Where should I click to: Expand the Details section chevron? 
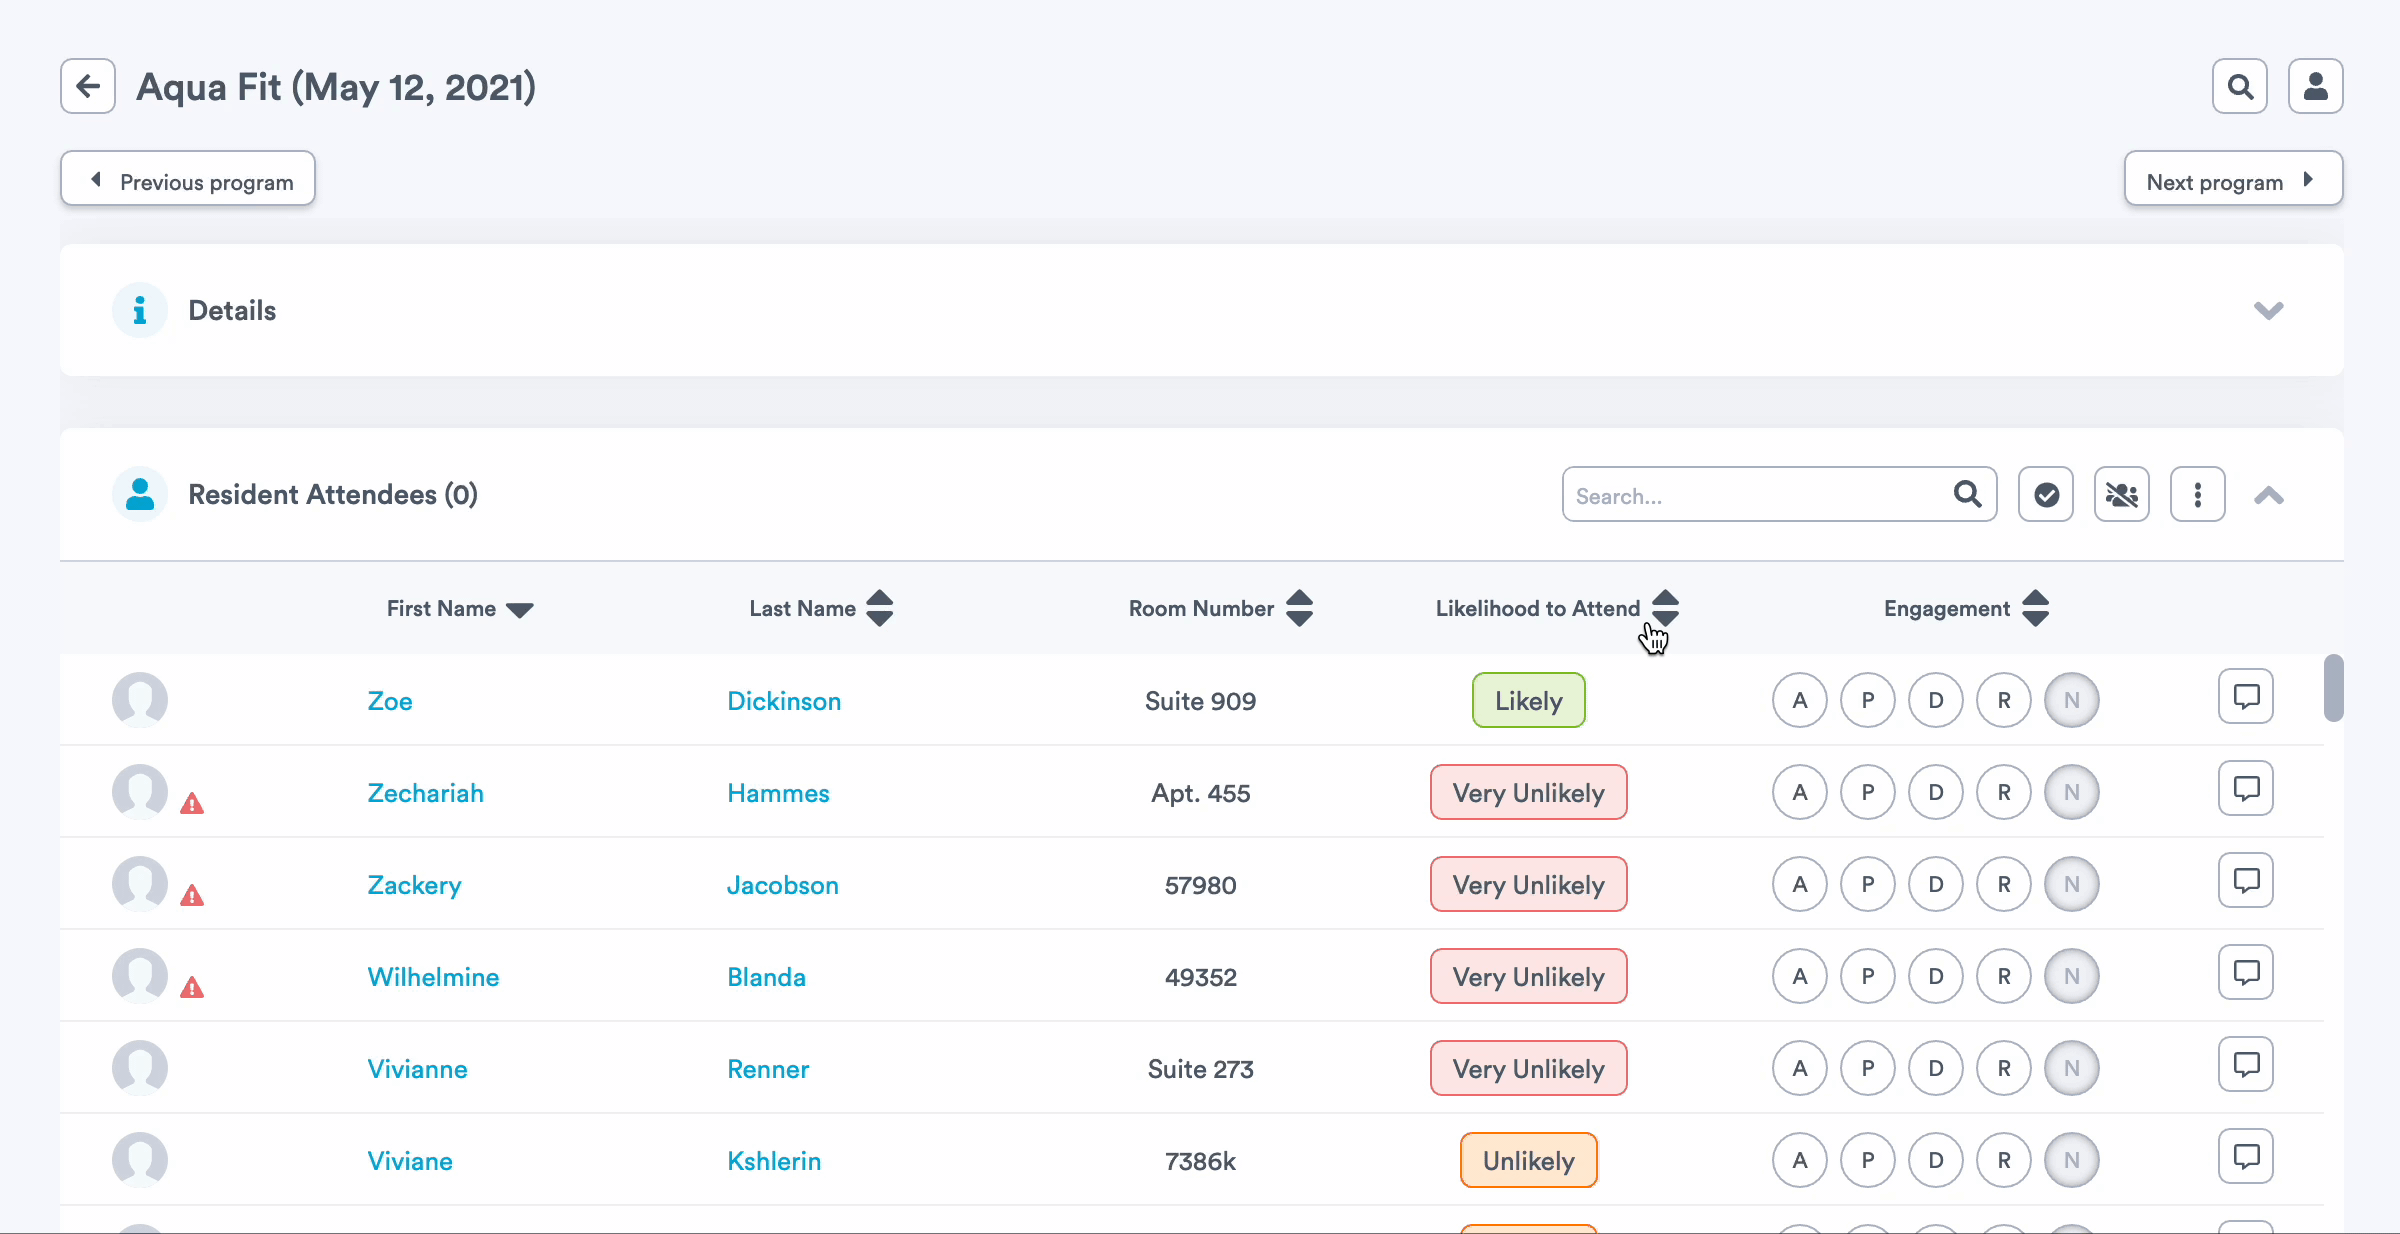pyautogui.click(x=2268, y=310)
